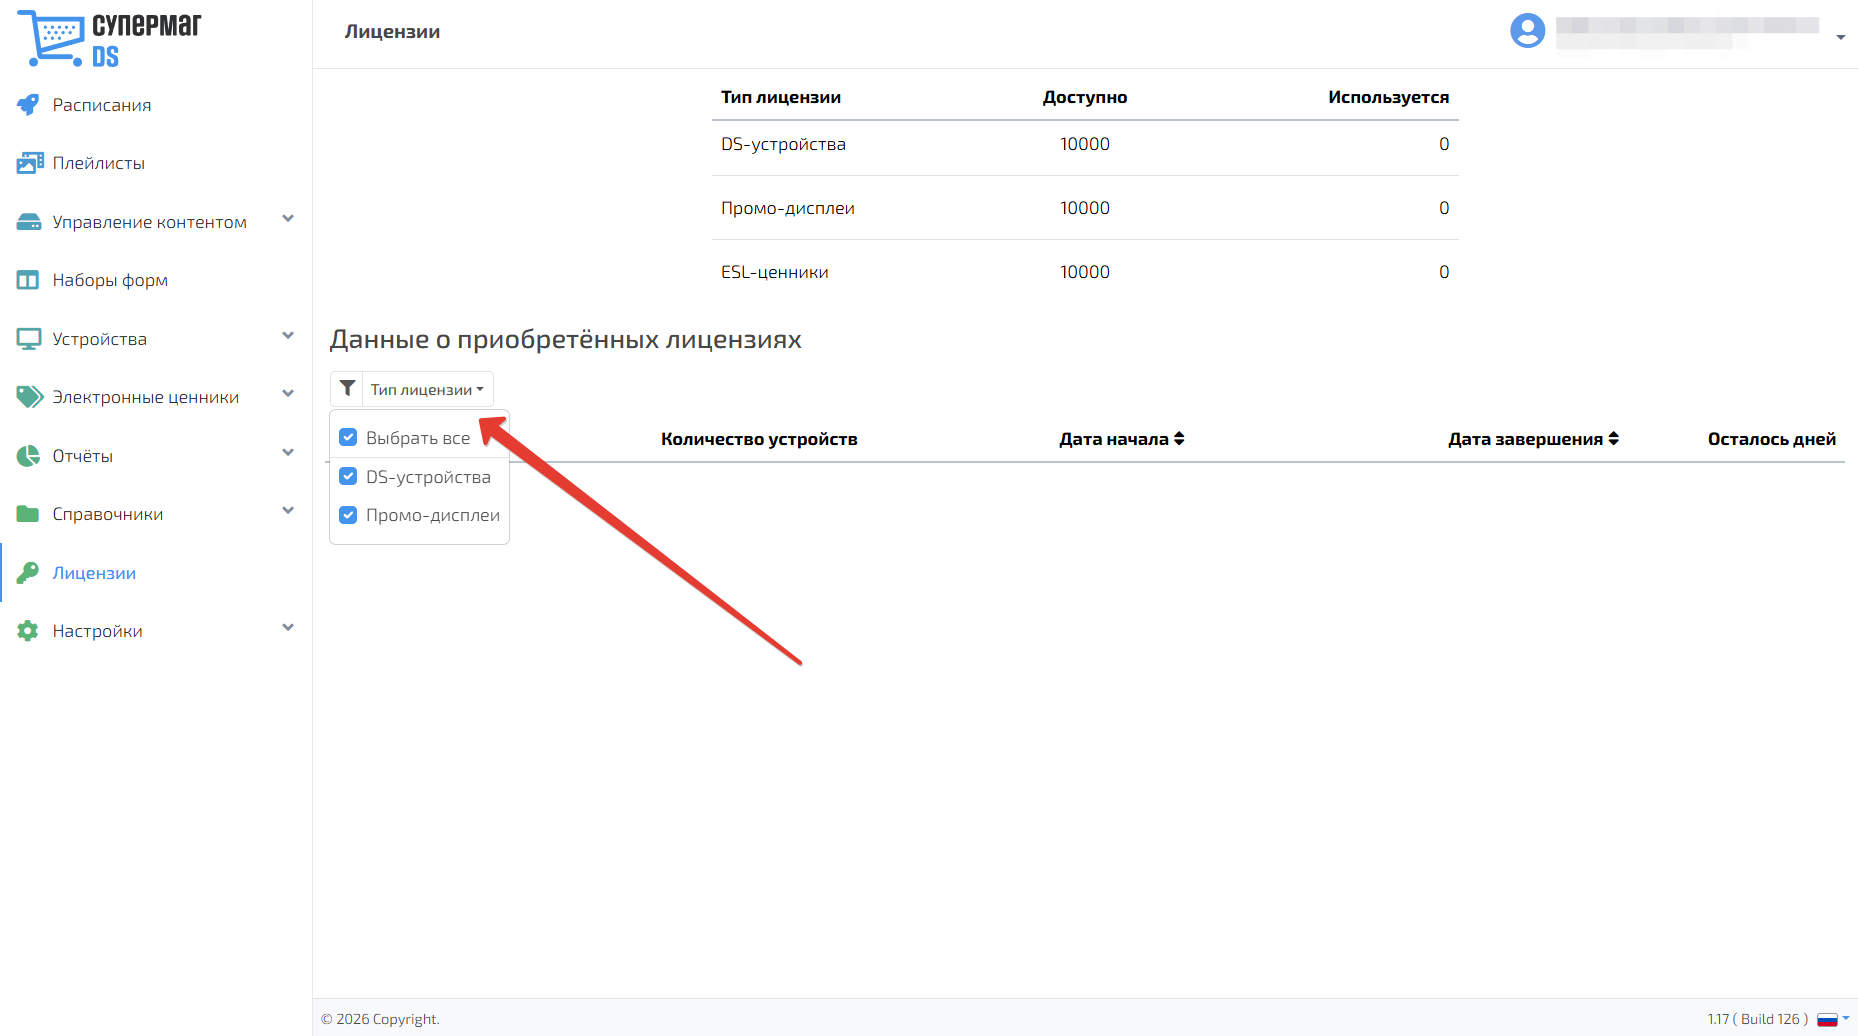
Task: Click the monitor icon for Устройства
Action: 28,339
